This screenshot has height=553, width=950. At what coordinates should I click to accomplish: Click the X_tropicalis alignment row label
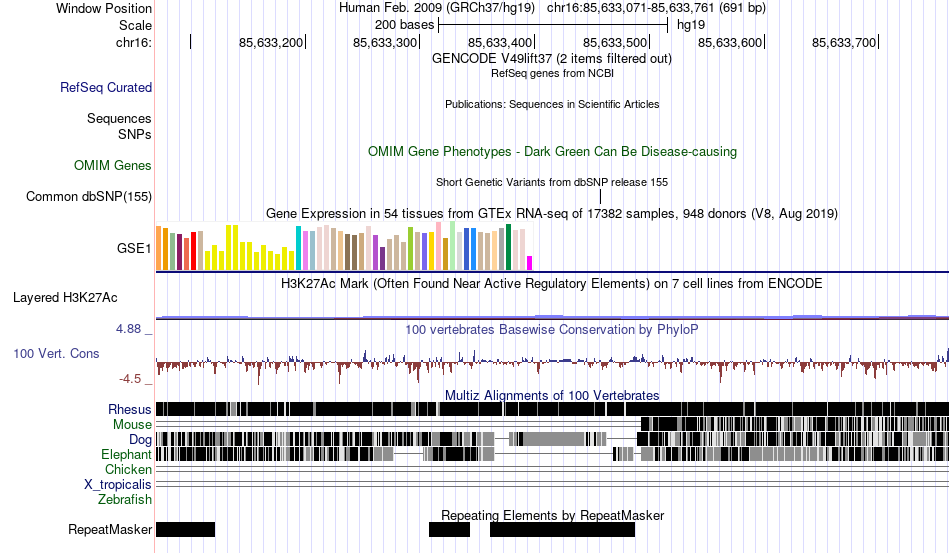[118, 485]
